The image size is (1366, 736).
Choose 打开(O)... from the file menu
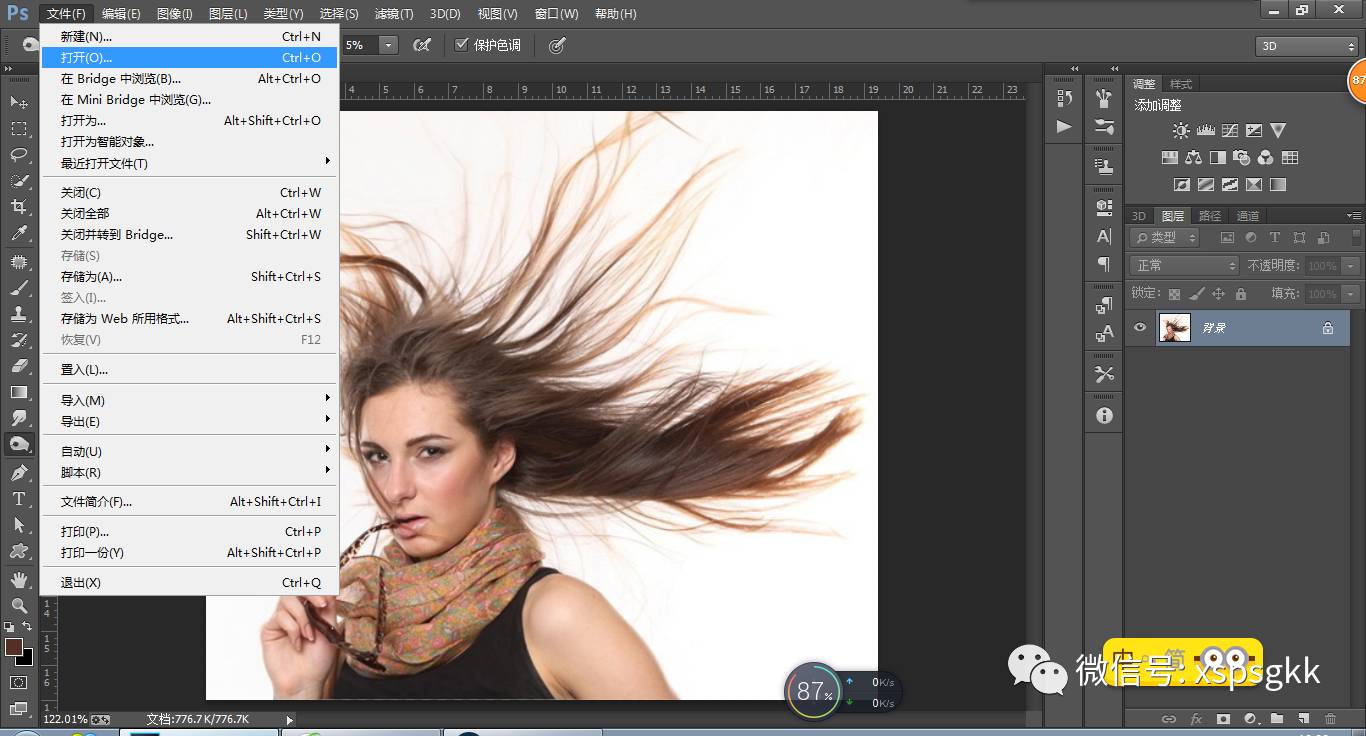pos(189,57)
